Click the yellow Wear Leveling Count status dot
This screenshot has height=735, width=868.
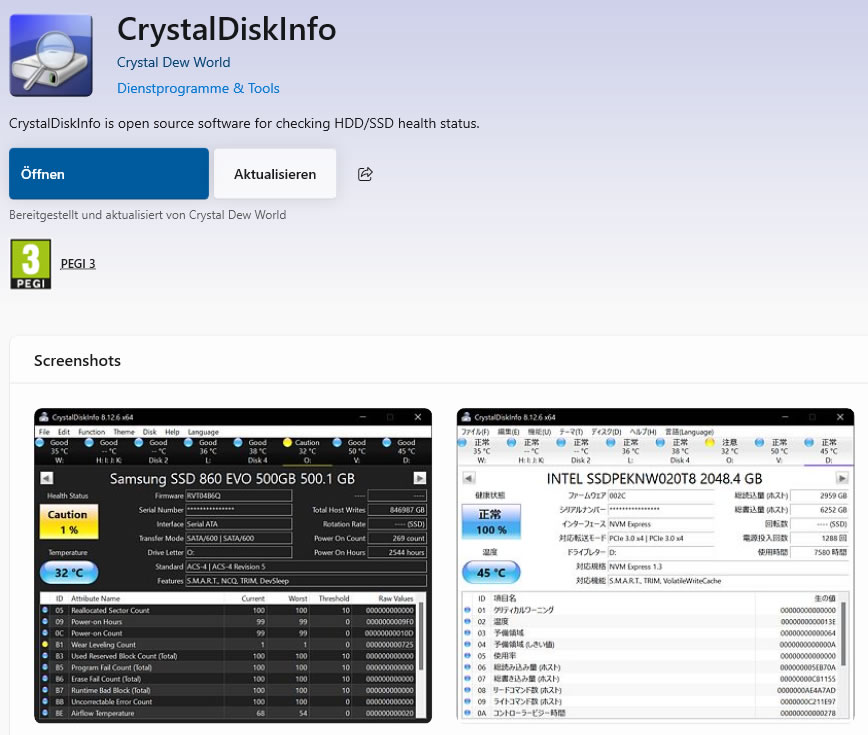pyautogui.click(x=44, y=645)
